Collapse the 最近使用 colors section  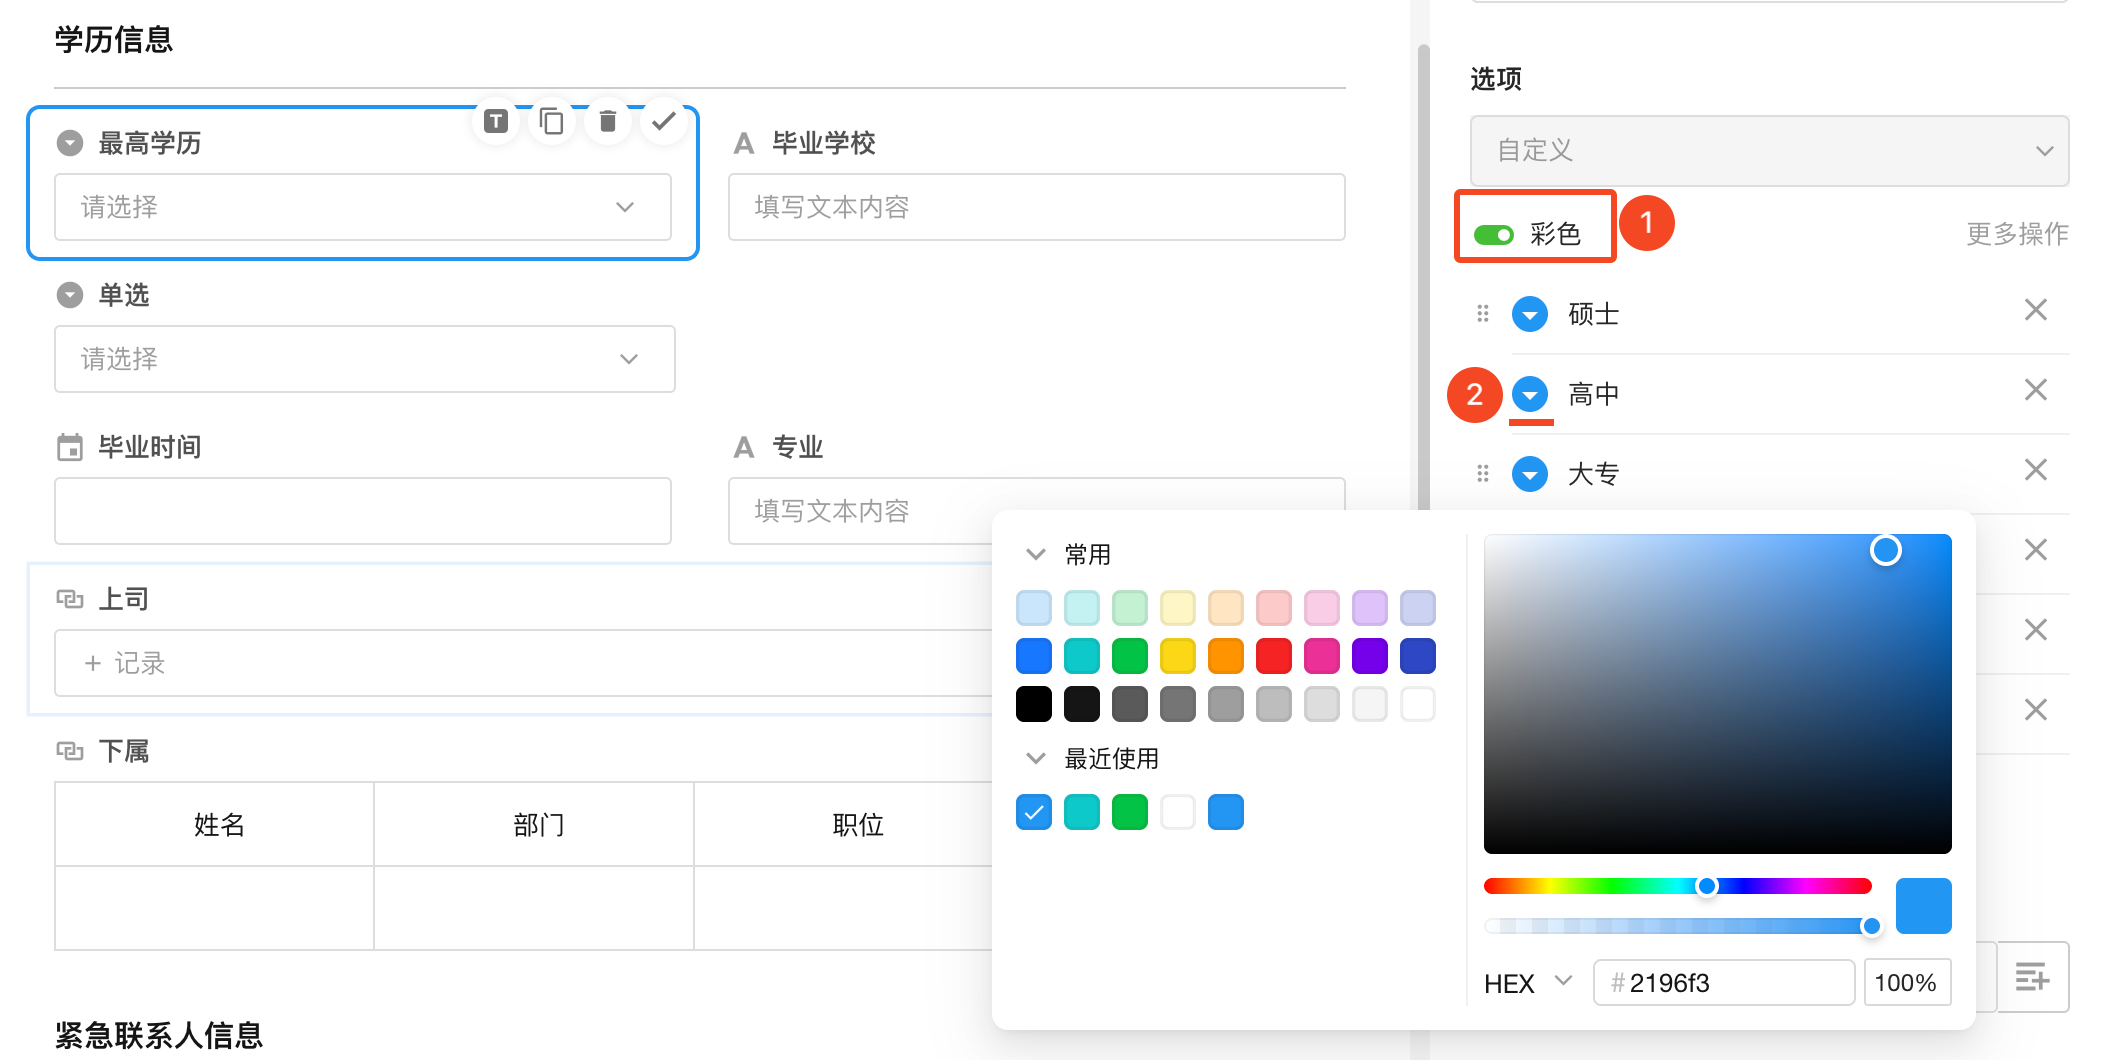pos(1036,758)
